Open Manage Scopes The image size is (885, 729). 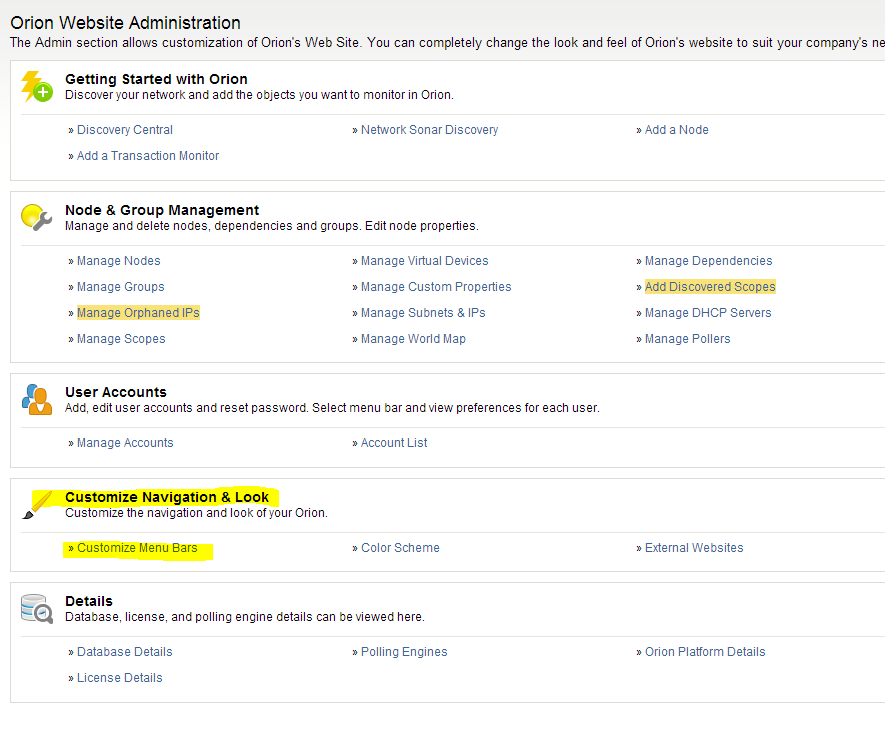121,339
